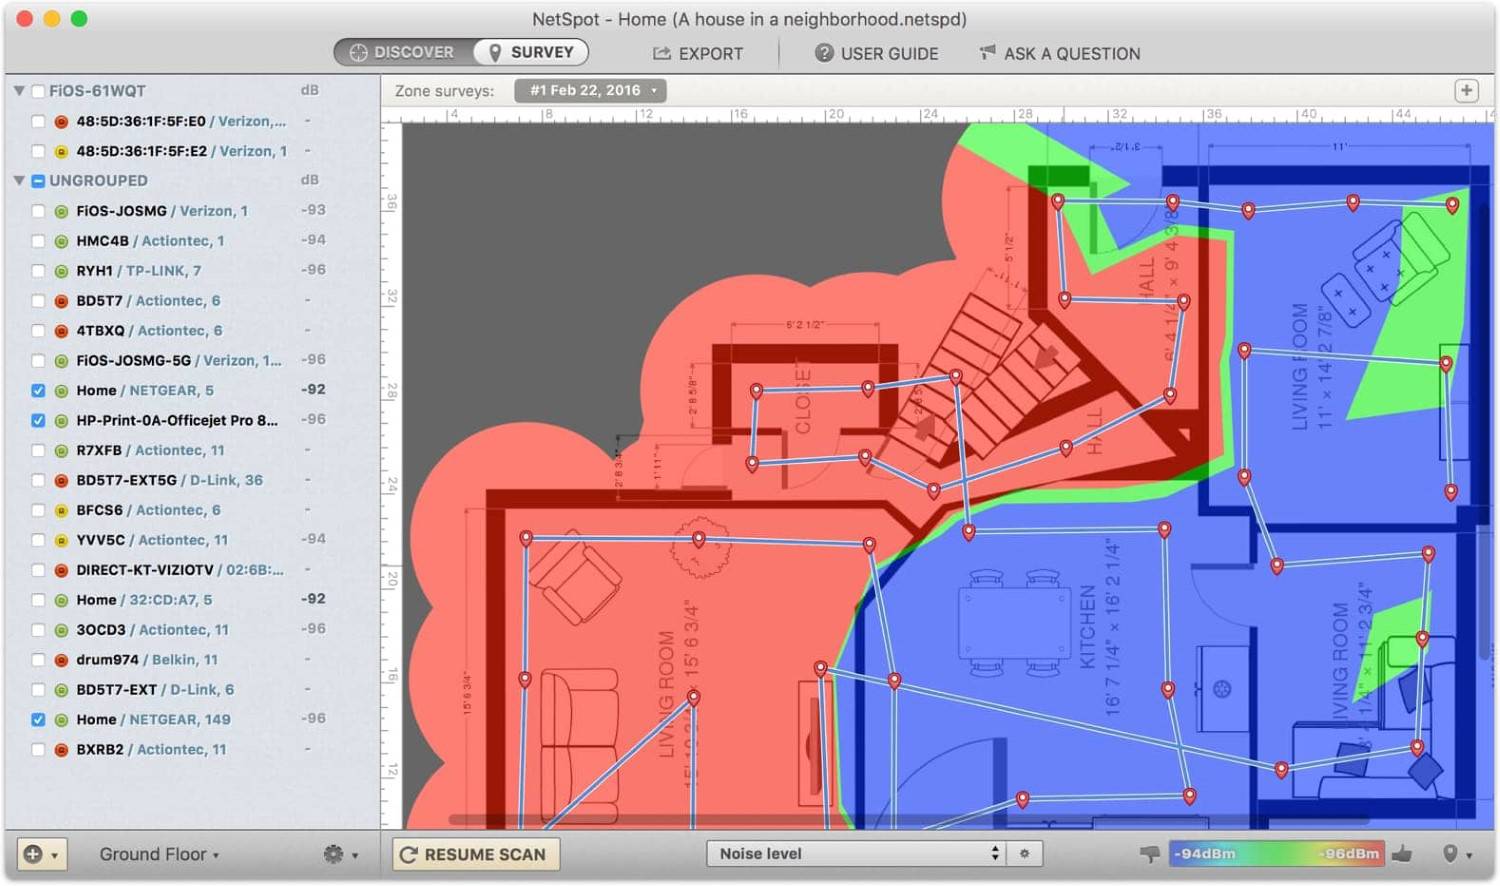Click the thumbs-down icon by the legend
Viewport: 1500px width, 886px height.
coord(1149,854)
